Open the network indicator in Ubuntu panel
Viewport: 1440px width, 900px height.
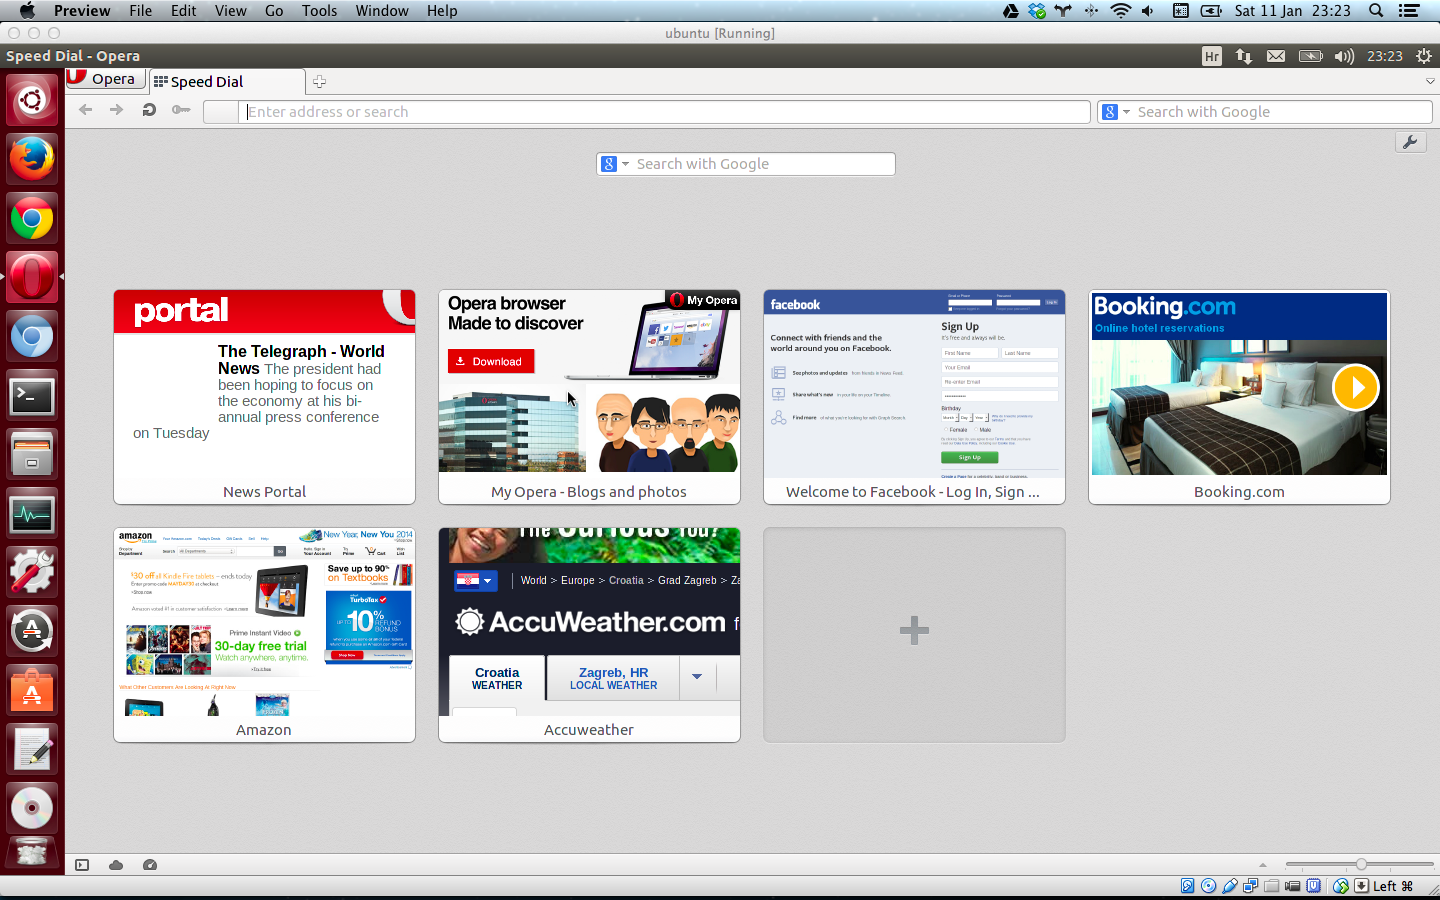tap(1244, 56)
